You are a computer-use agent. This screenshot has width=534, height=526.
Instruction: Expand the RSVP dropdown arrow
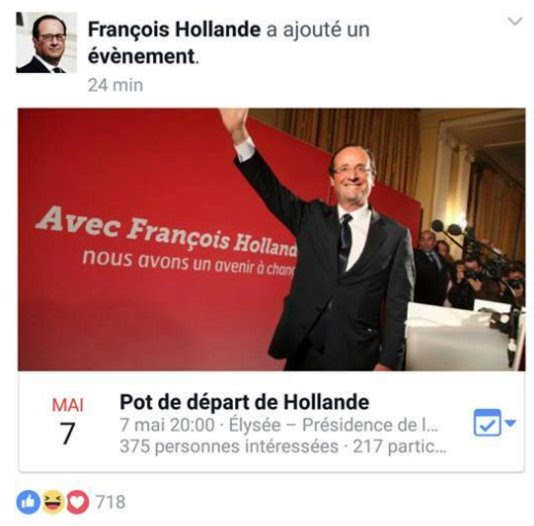coord(510,423)
